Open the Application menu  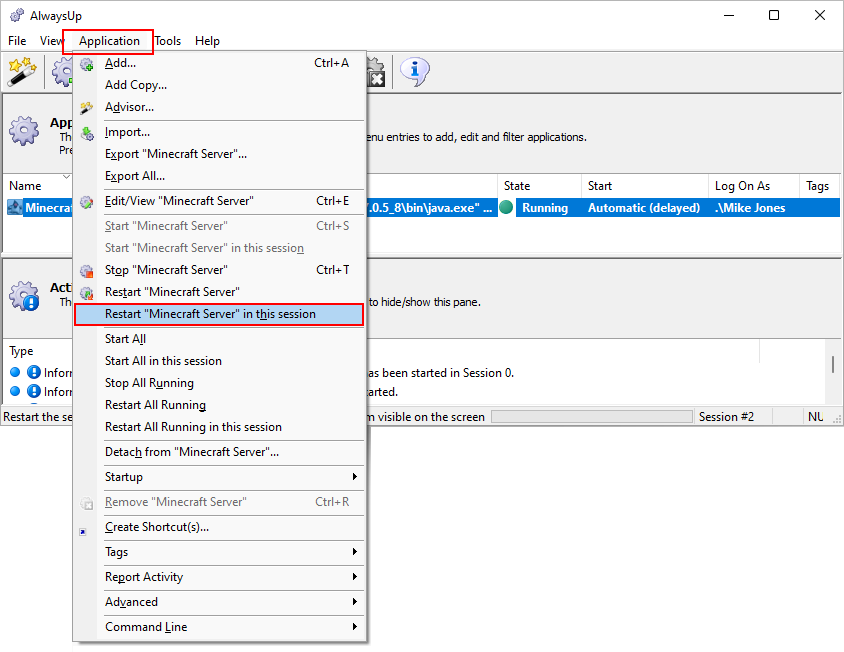pos(109,41)
